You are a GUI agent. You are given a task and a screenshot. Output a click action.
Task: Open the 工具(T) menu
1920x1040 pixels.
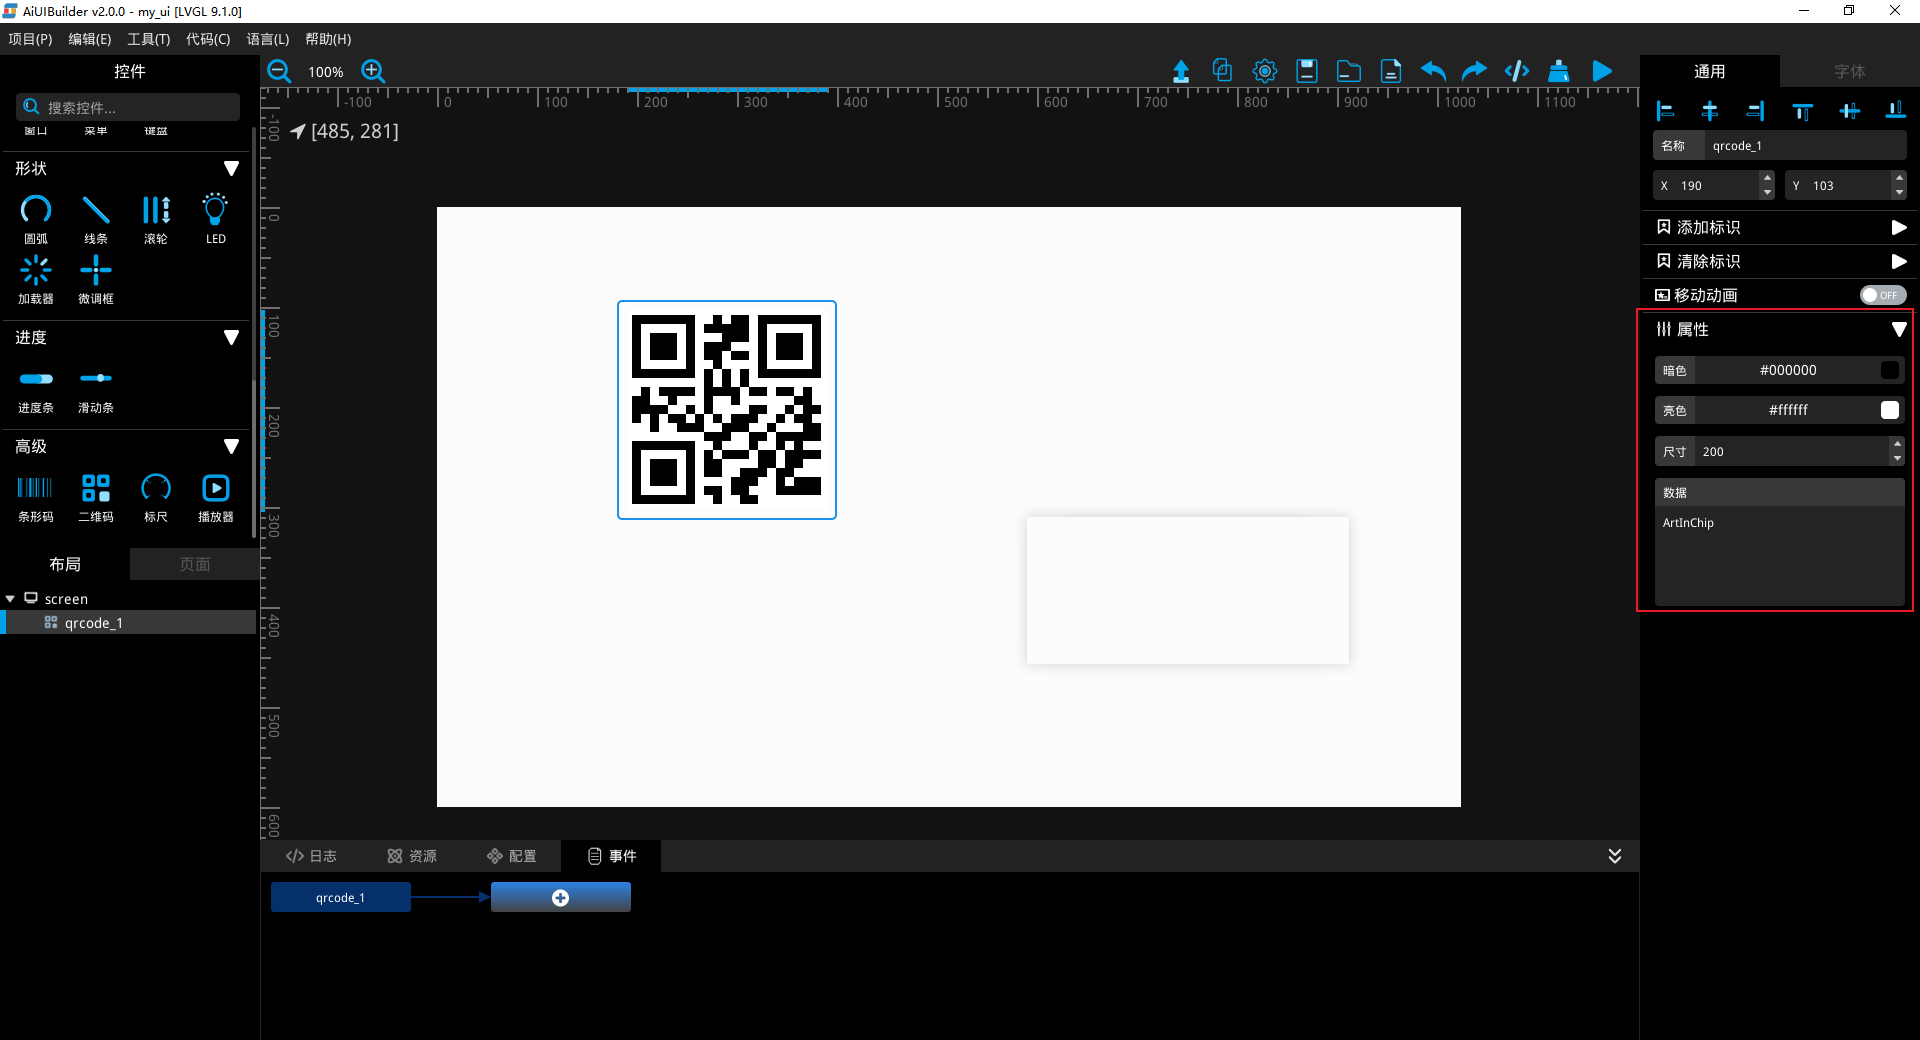[x=149, y=39]
